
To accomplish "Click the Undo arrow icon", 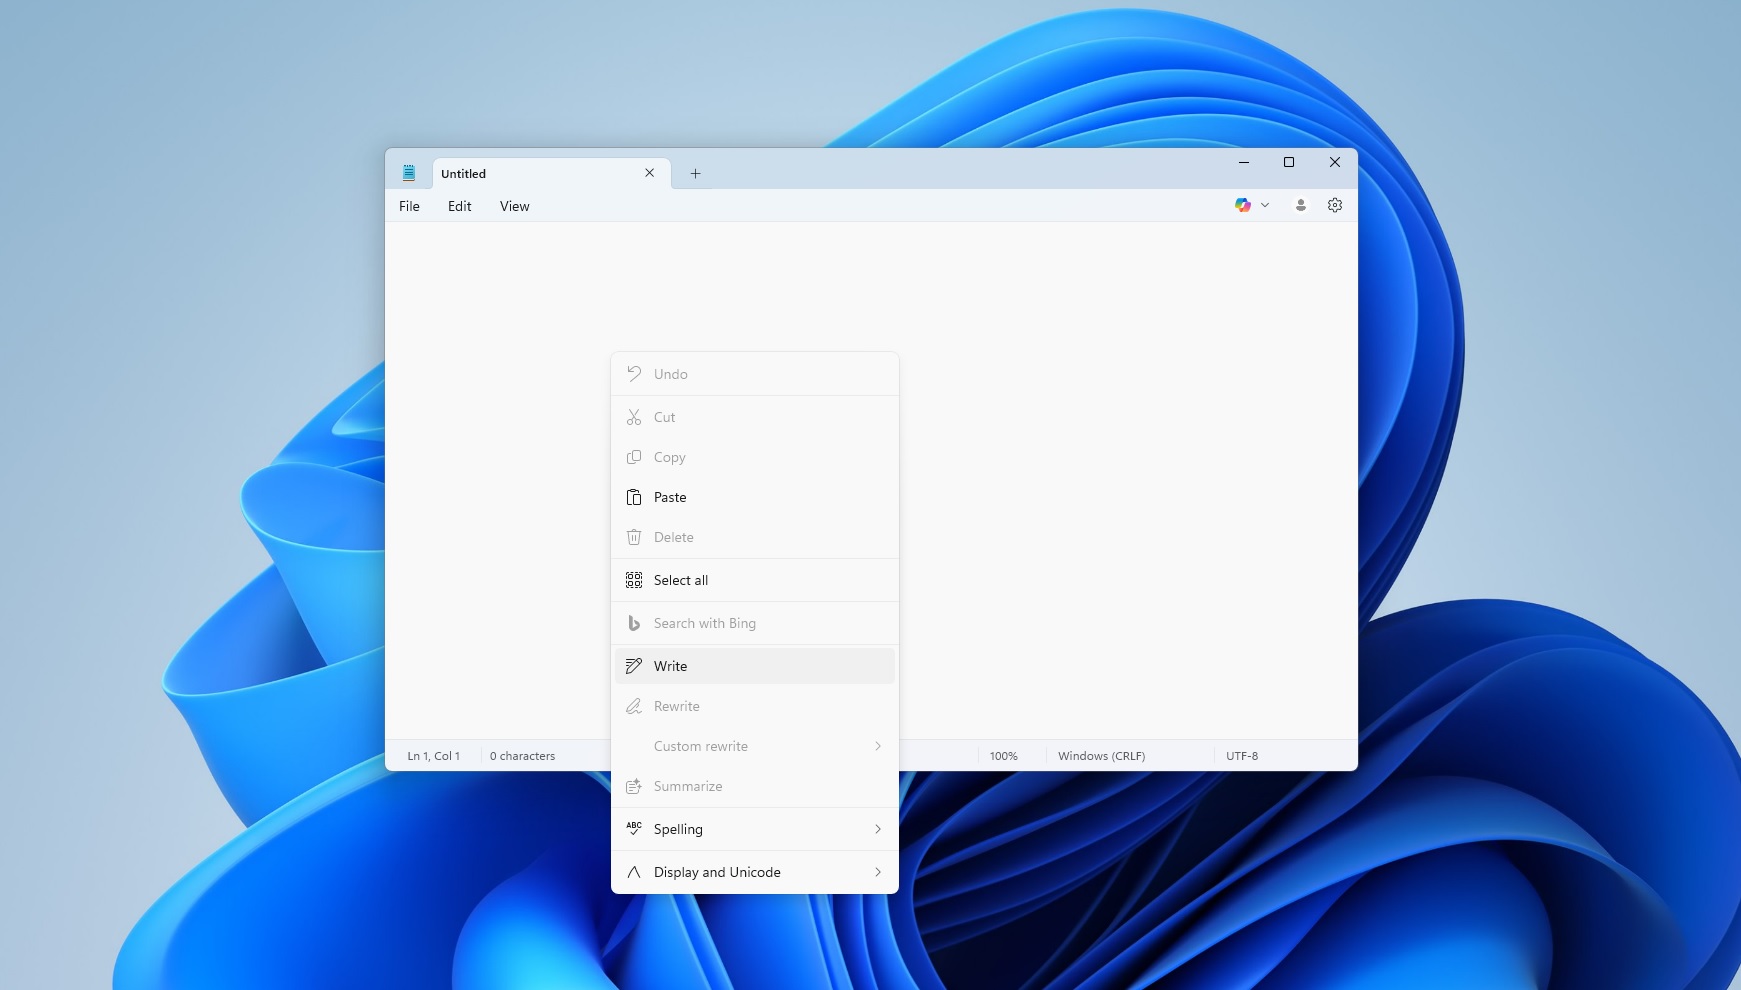I will point(635,373).
